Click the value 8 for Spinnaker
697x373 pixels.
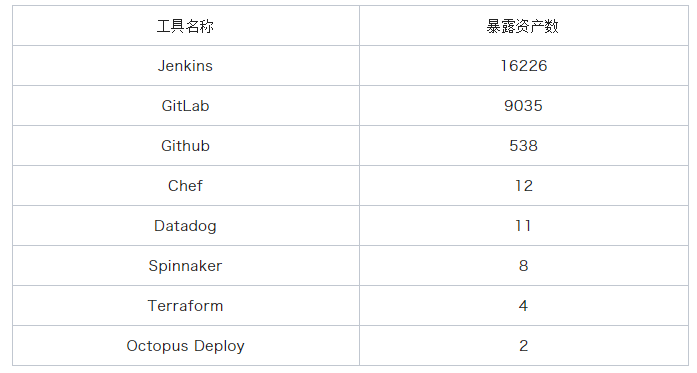[524, 266]
